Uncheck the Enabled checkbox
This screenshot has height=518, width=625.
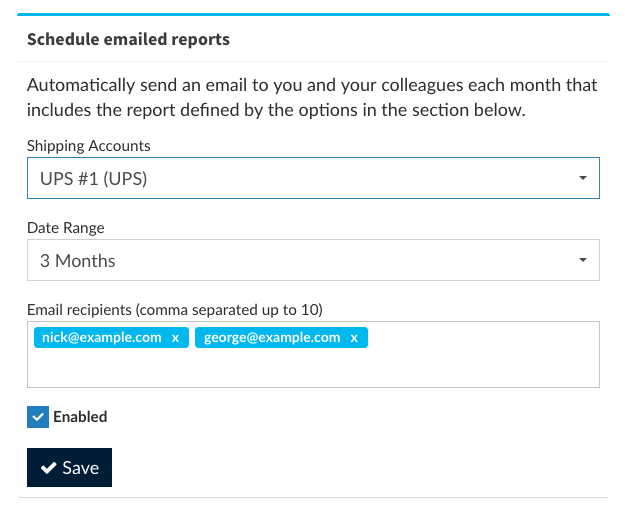point(38,417)
